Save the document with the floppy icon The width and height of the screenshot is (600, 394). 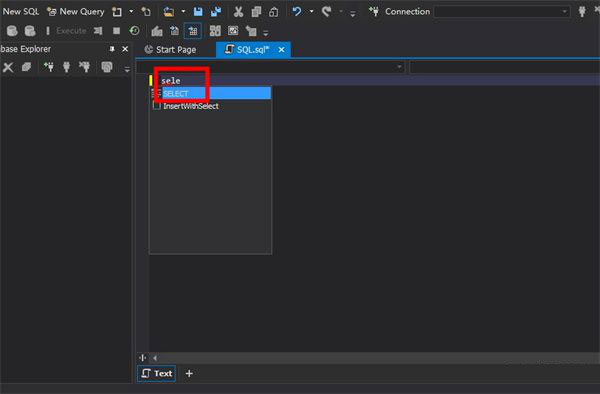pos(198,12)
